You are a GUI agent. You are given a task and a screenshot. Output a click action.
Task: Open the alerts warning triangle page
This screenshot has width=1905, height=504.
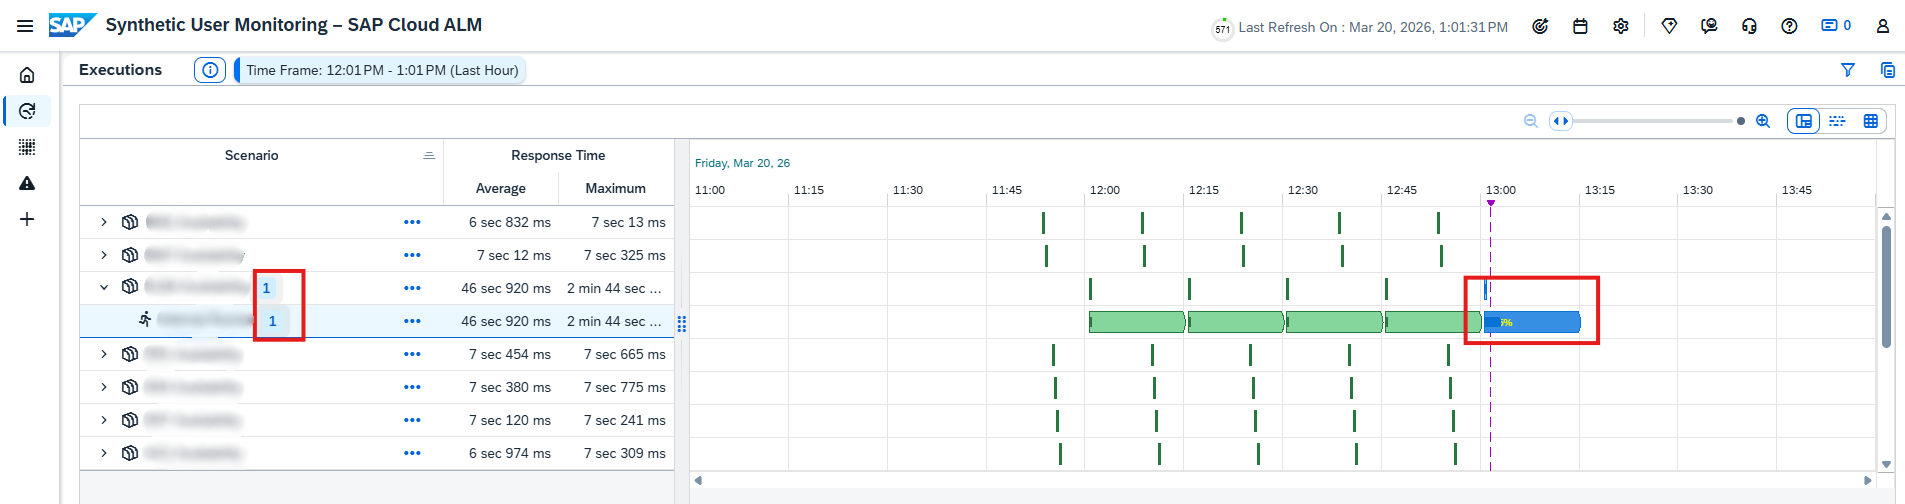(27, 183)
